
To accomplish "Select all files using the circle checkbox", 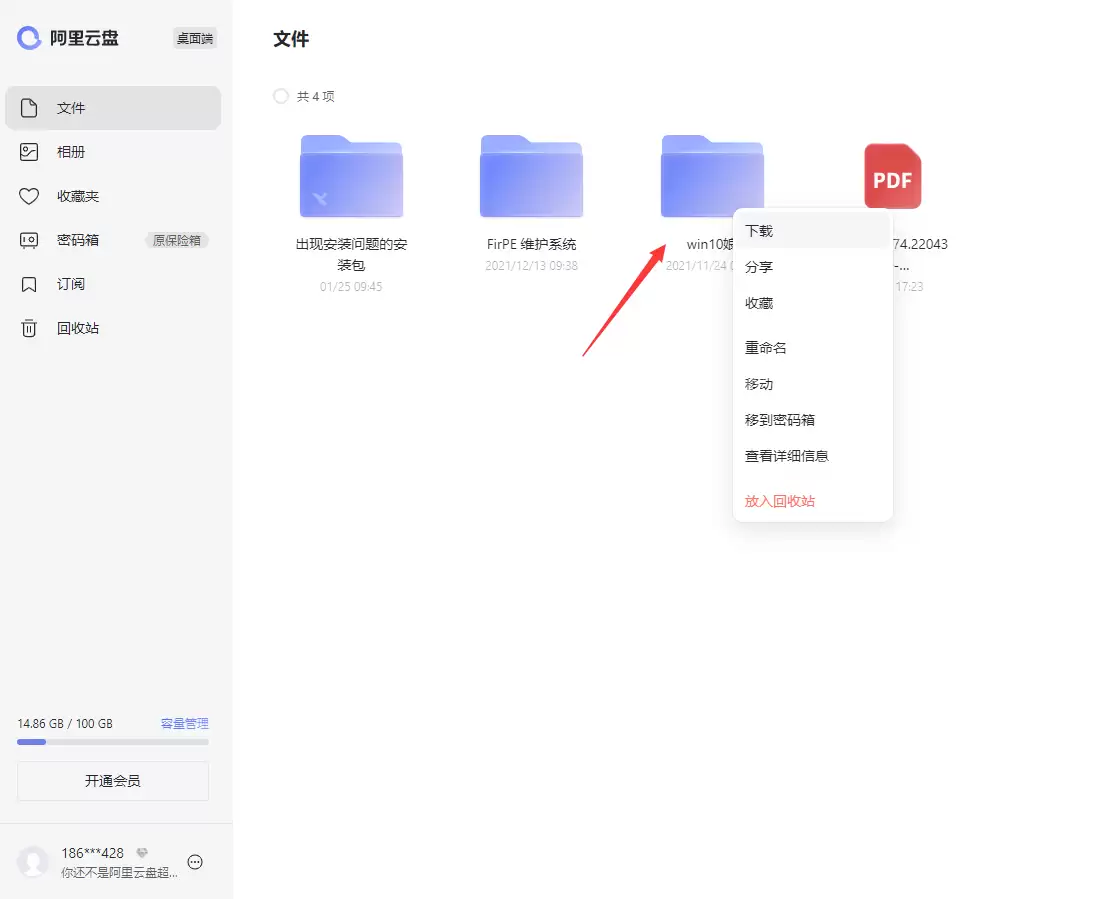I will coord(281,96).
